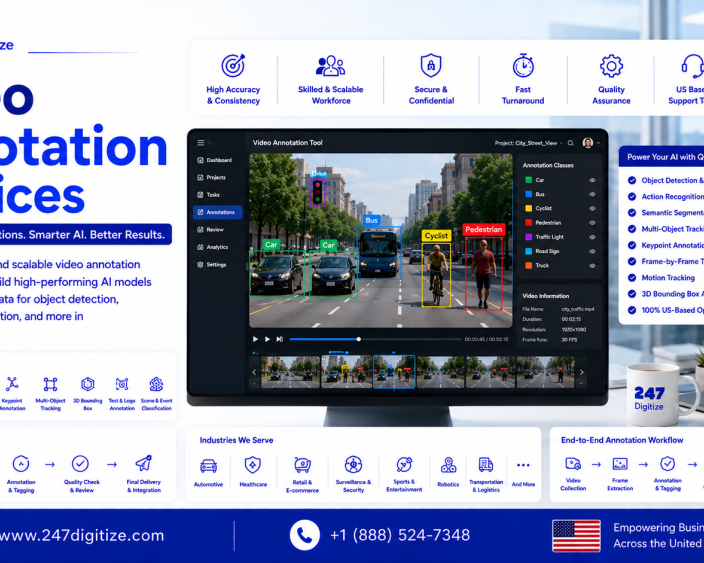Click the Transportation & Logistics icon

(x=486, y=465)
